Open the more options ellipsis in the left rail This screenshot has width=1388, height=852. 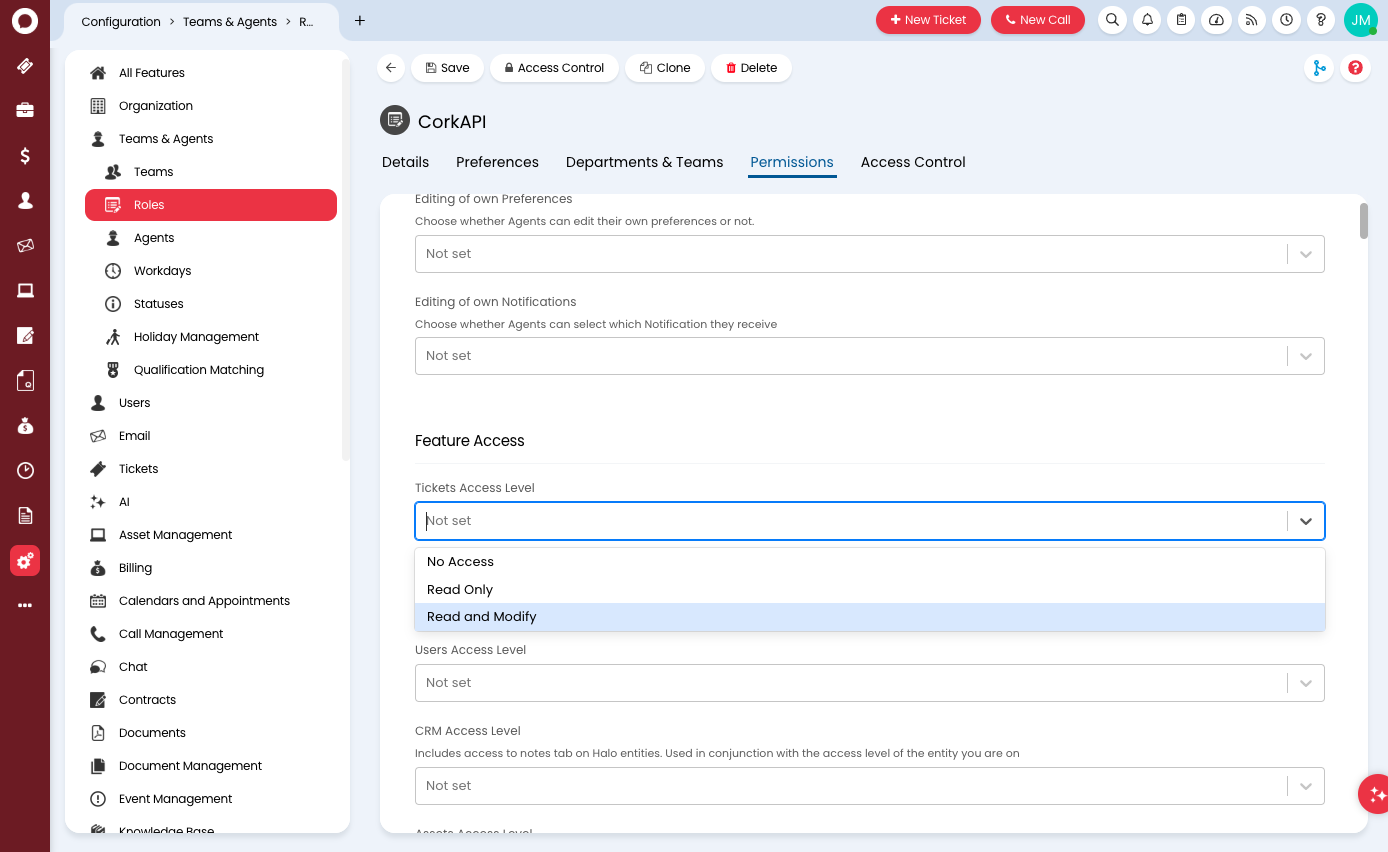pyautogui.click(x=25, y=606)
